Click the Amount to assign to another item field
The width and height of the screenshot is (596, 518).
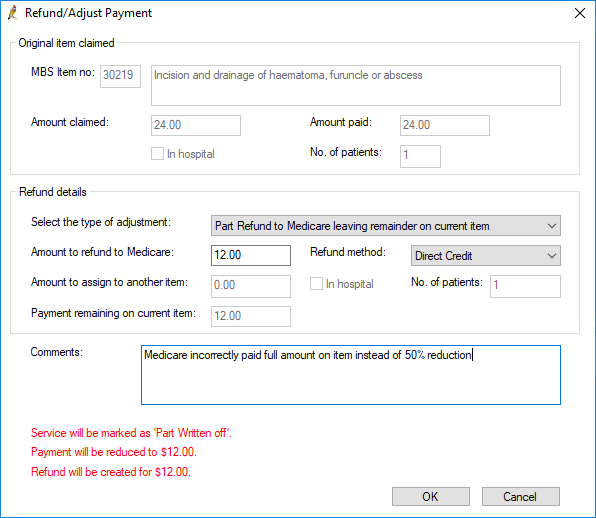pyautogui.click(x=251, y=286)
